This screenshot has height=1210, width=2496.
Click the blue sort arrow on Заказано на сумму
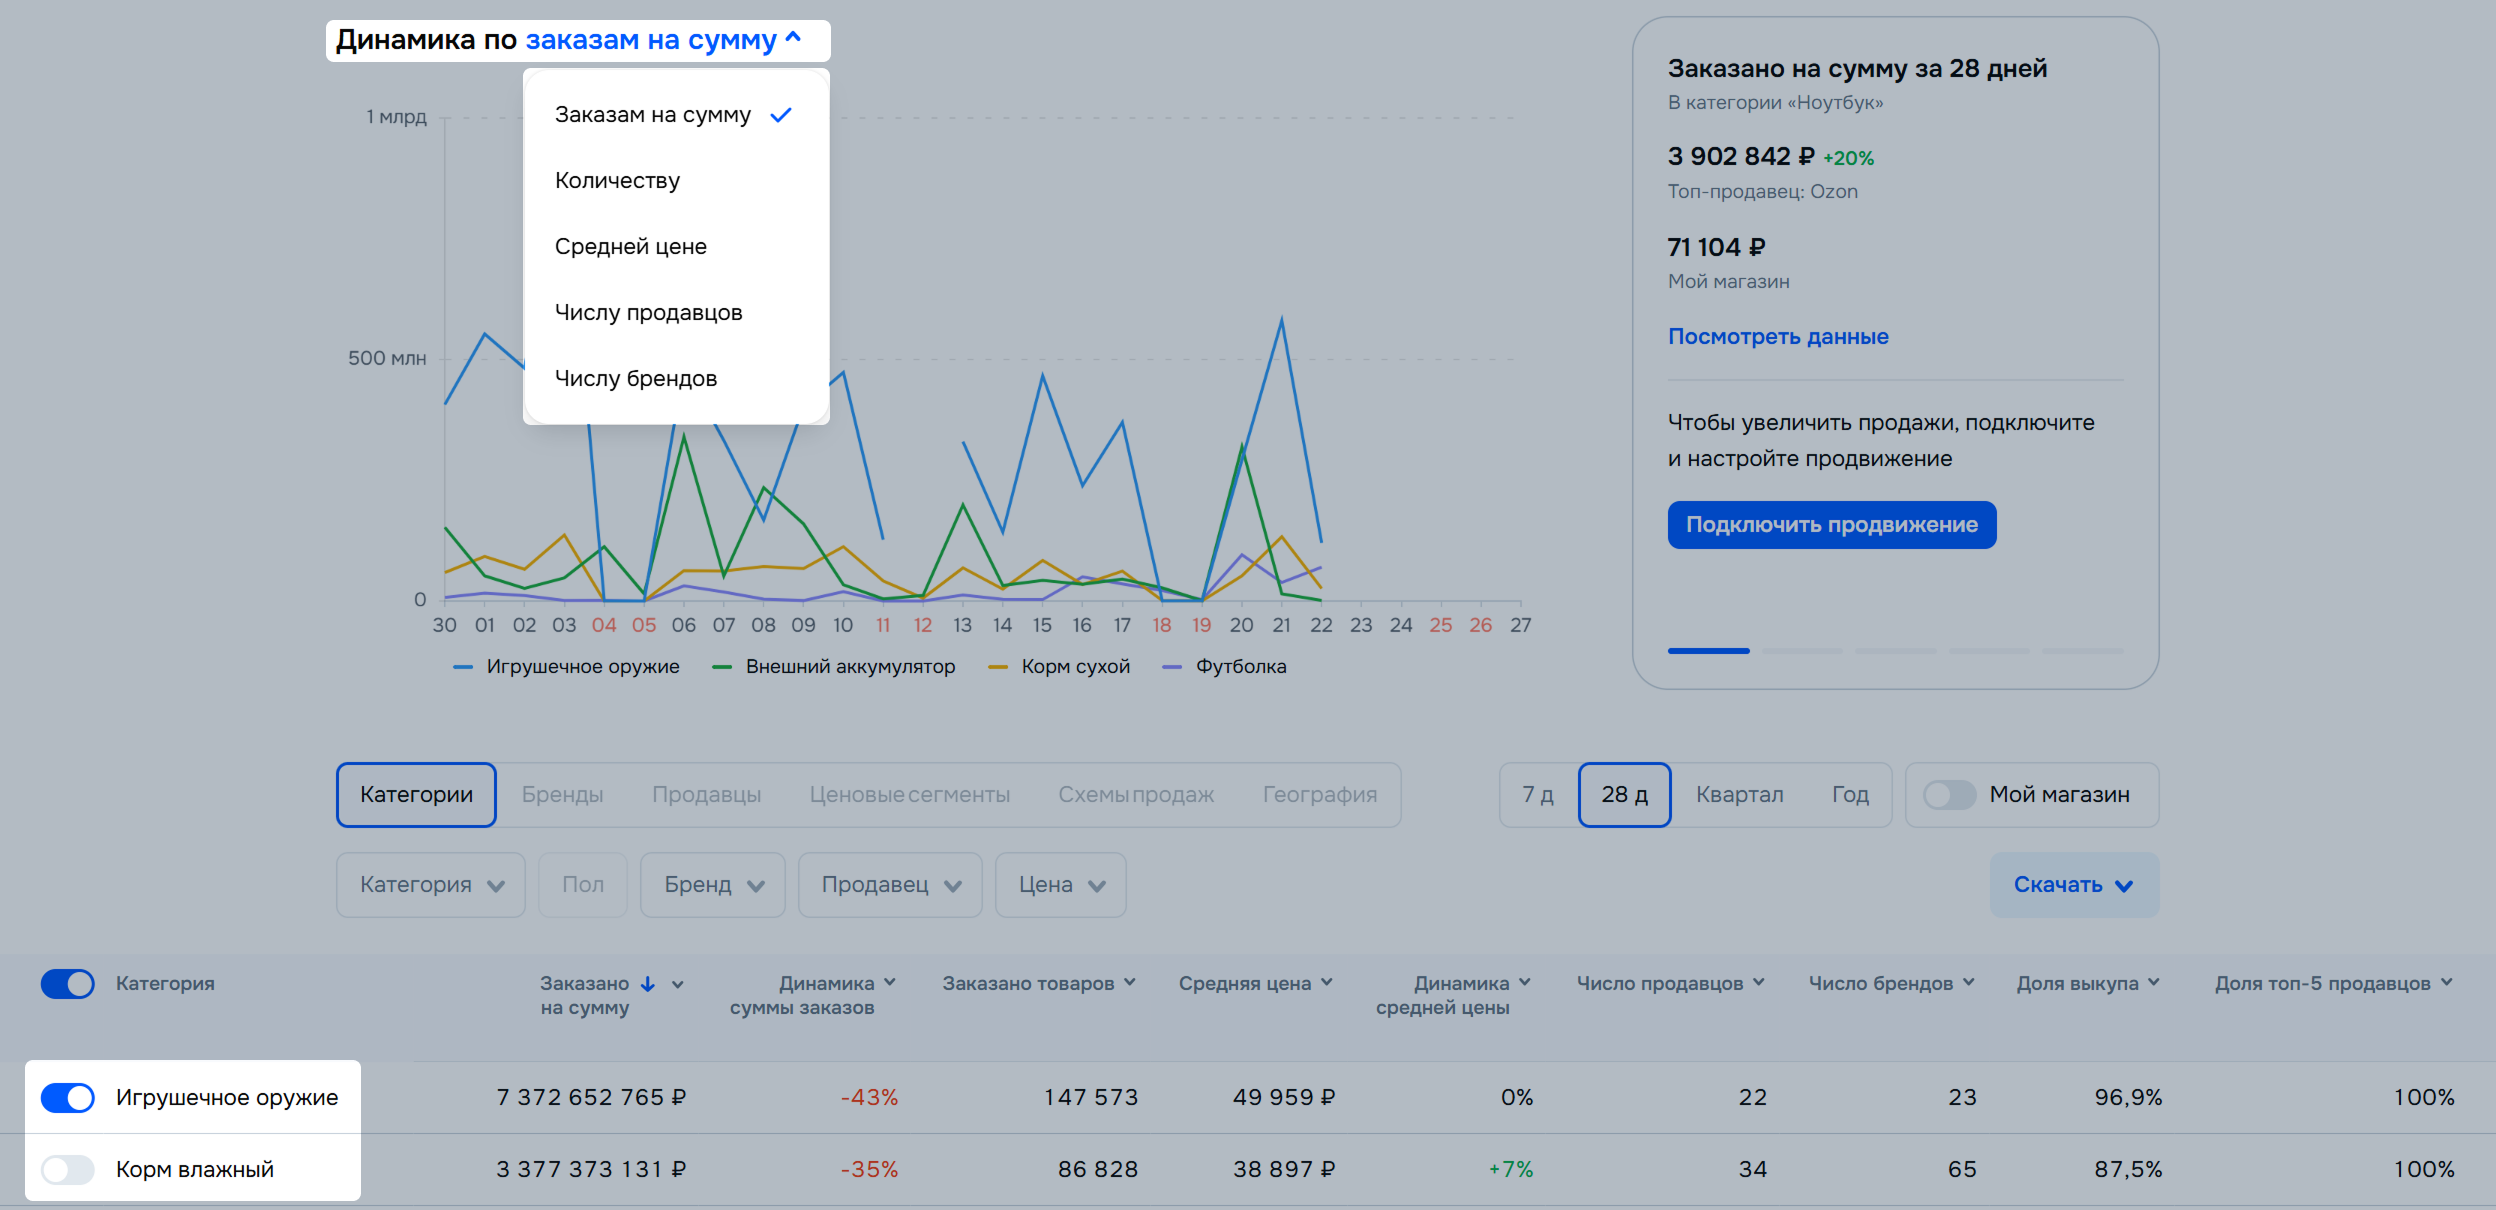point(648,984)
